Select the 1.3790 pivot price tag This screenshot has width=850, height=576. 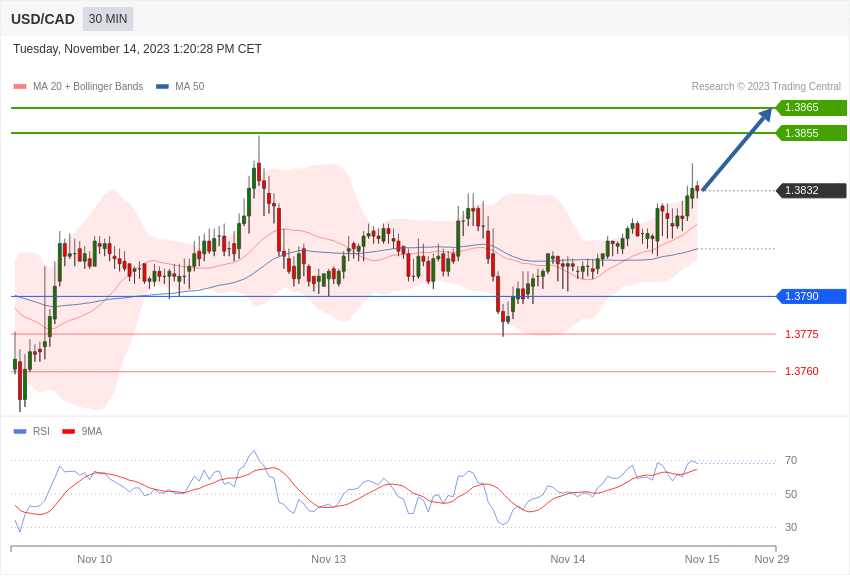tap(811, 296)
